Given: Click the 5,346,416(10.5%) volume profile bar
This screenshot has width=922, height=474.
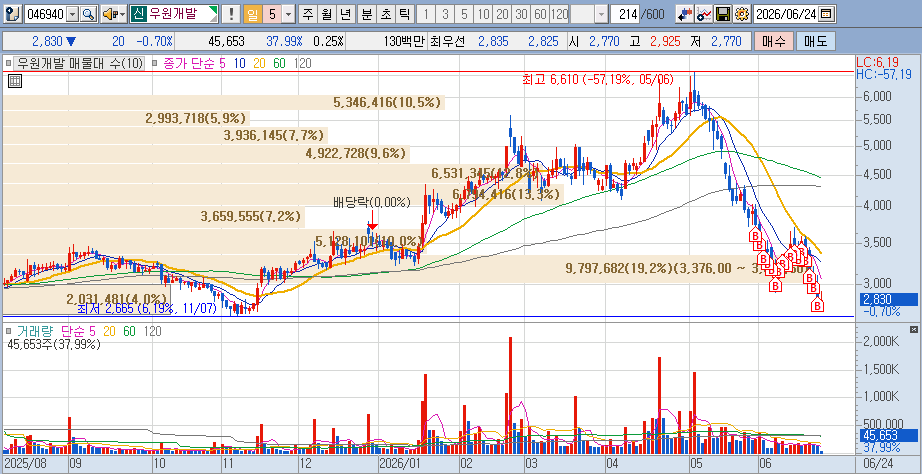Looking at the screenshot, I should [225, 102].
